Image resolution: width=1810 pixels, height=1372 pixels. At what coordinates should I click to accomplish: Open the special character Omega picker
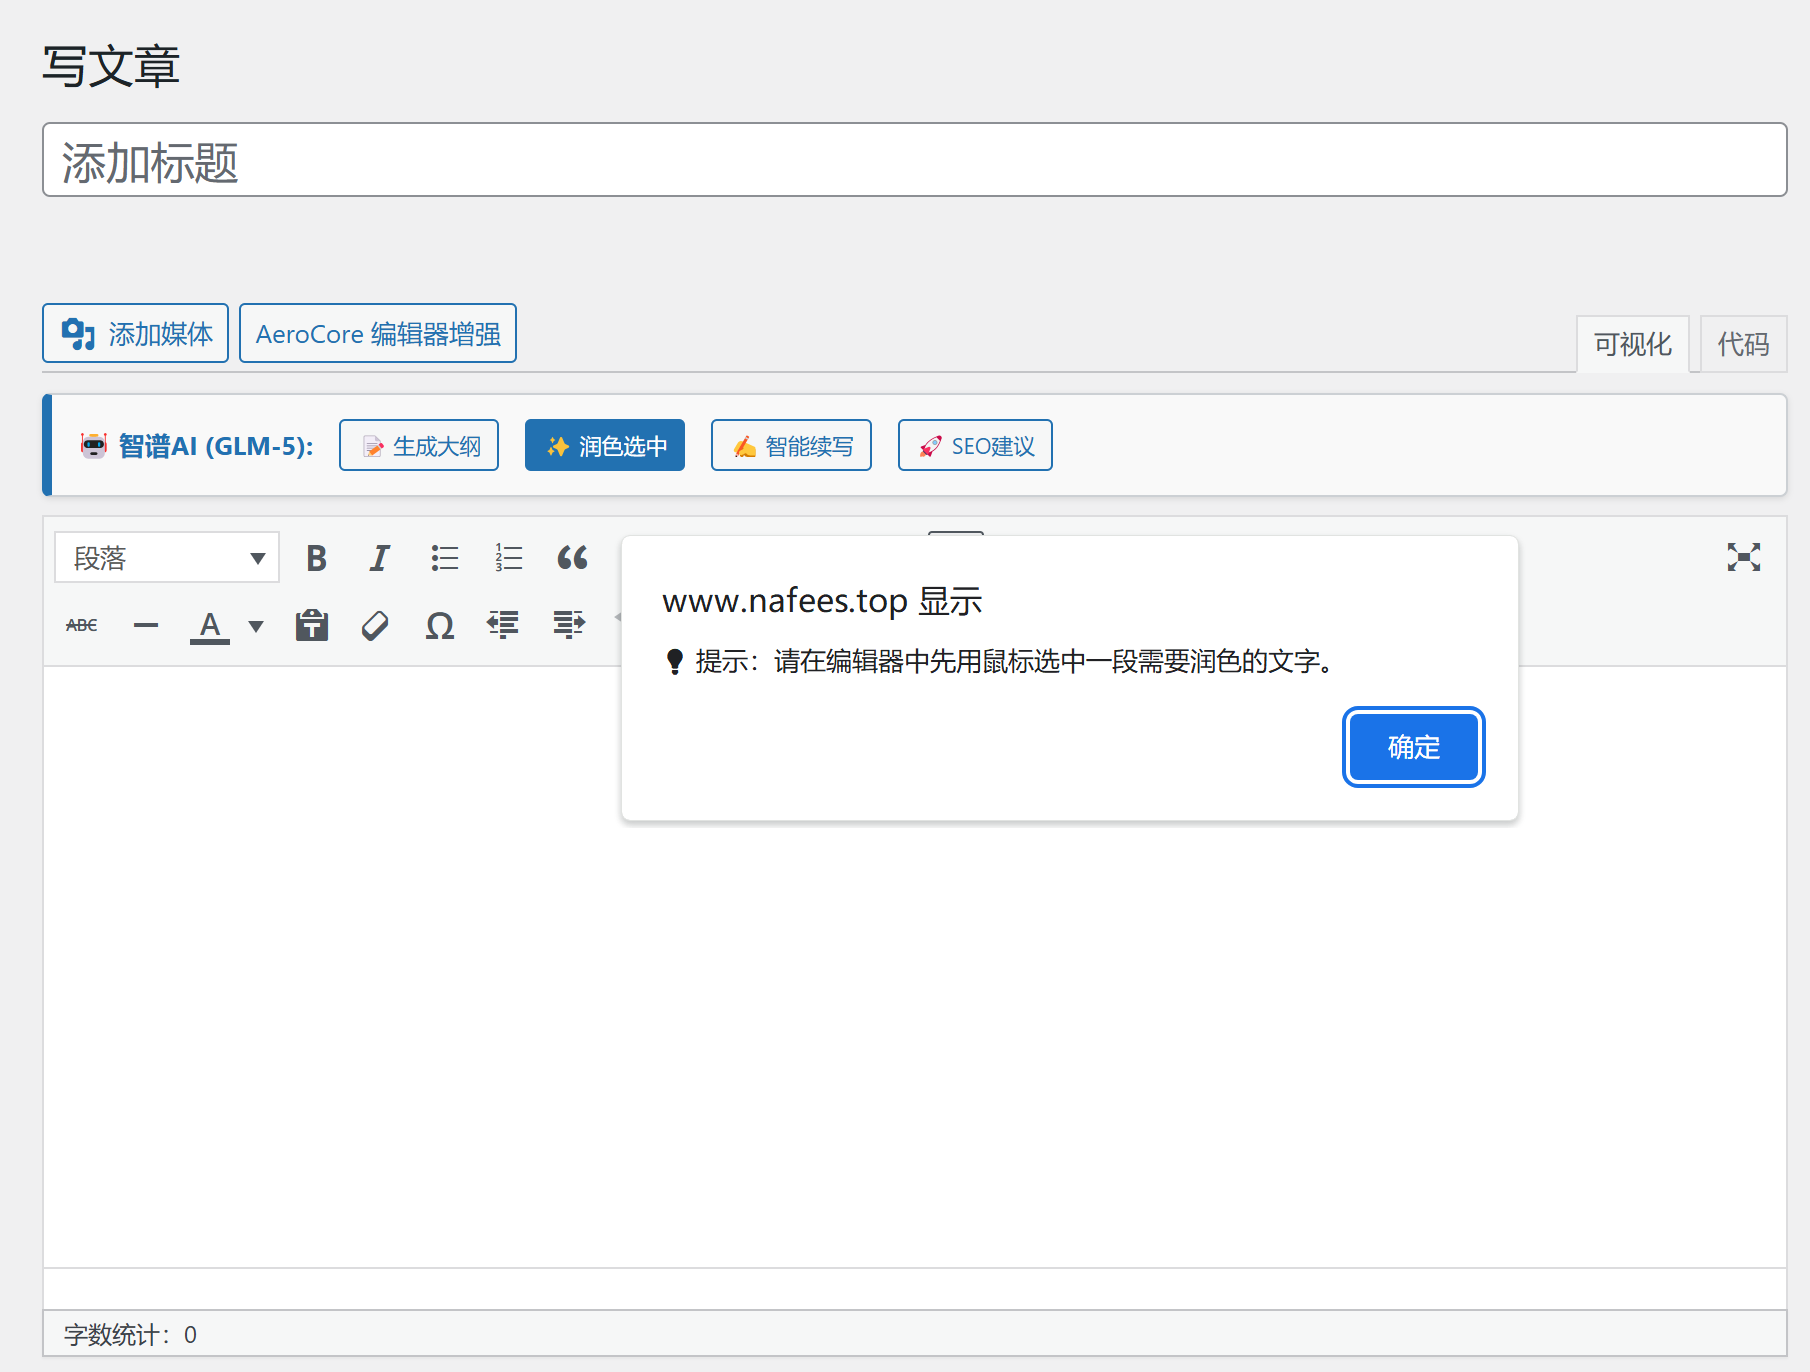pos(439,626)
